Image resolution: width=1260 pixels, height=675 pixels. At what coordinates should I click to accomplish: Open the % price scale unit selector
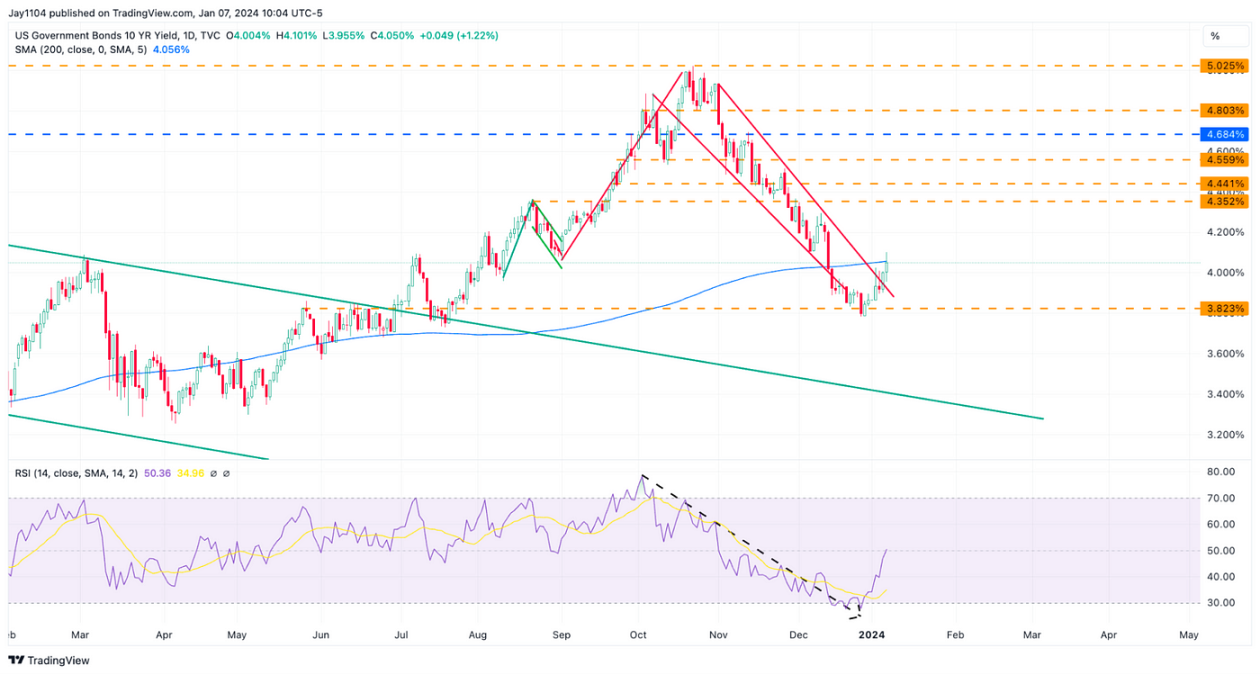click(x=1214, y=36)
